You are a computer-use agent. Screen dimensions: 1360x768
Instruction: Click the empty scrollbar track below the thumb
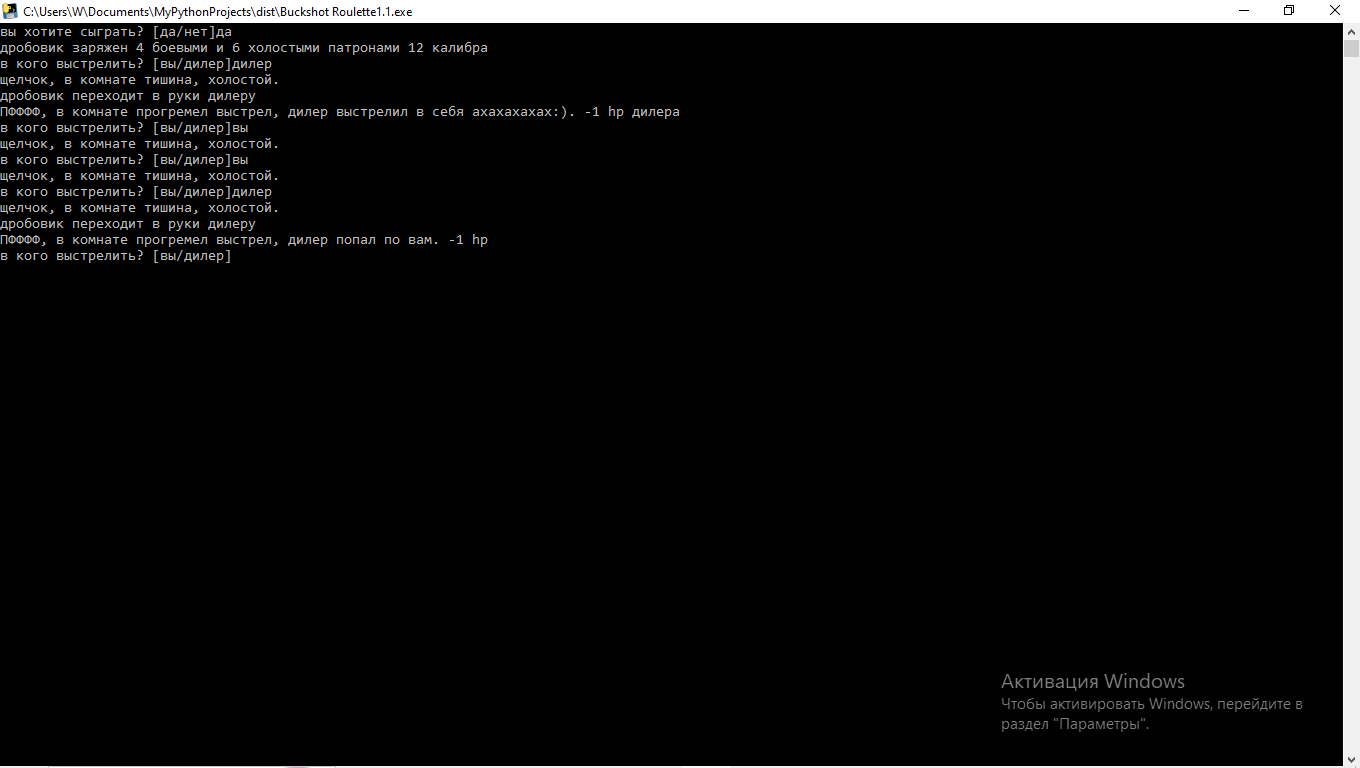(x=1351, y=400)
